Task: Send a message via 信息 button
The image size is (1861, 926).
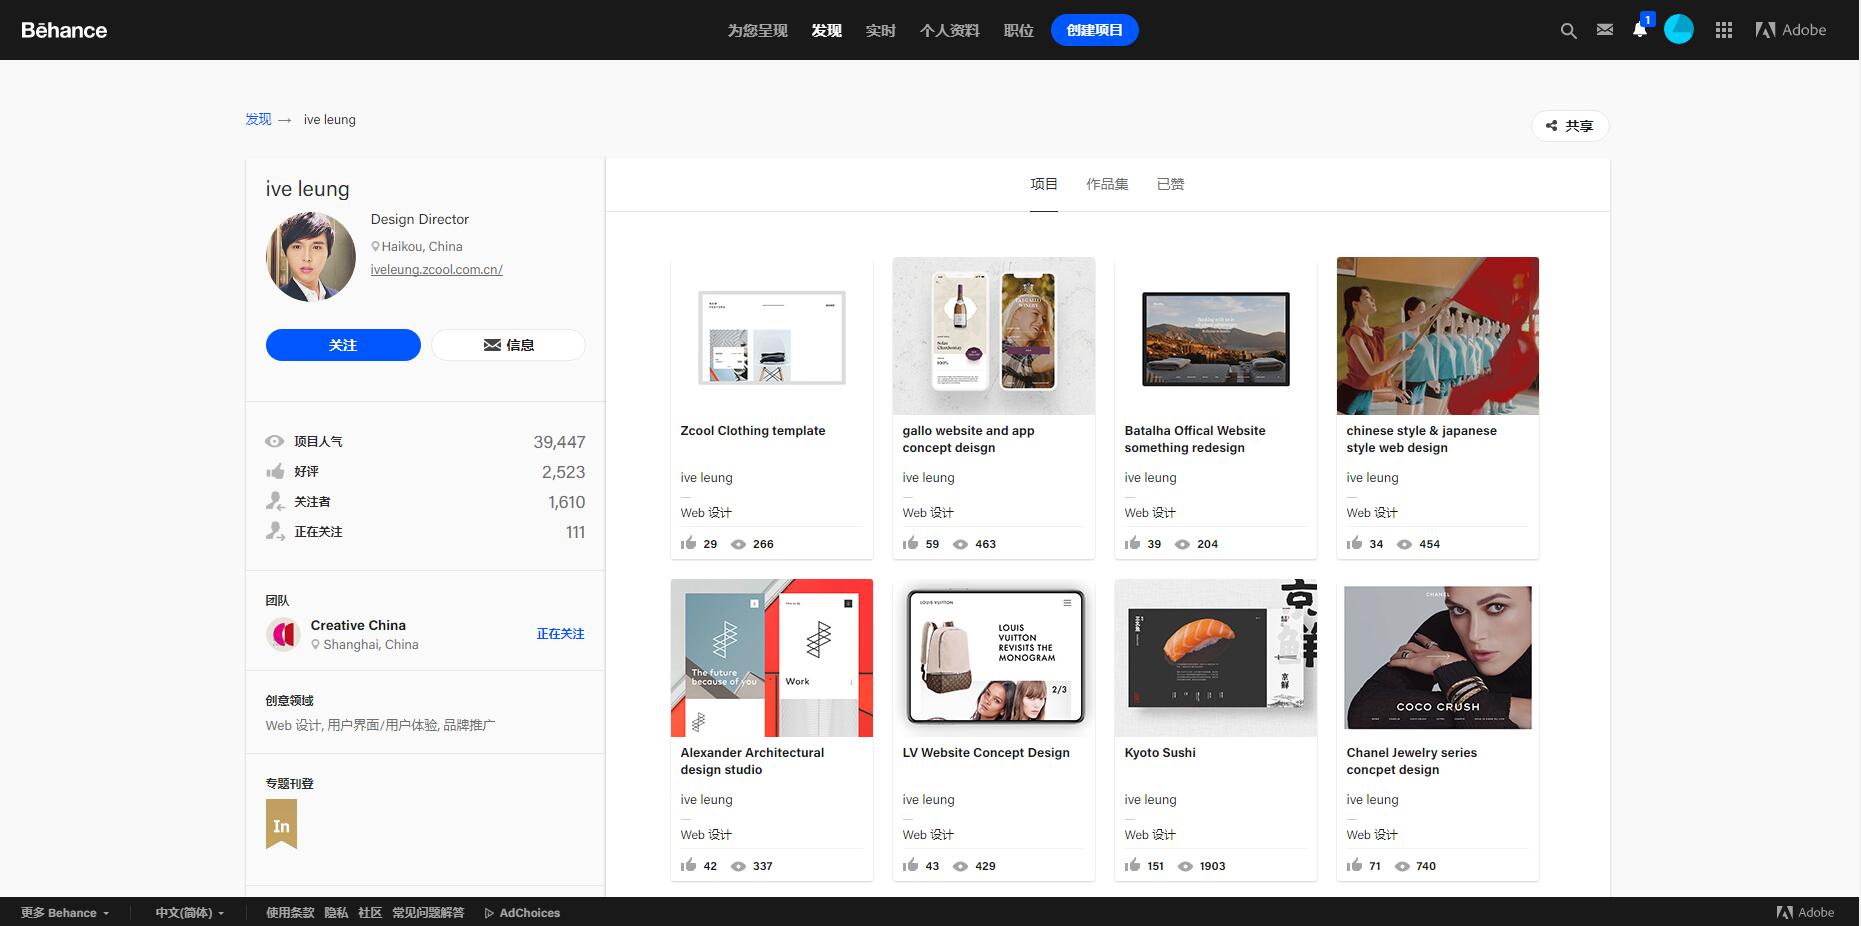Action: coord(508,345)
